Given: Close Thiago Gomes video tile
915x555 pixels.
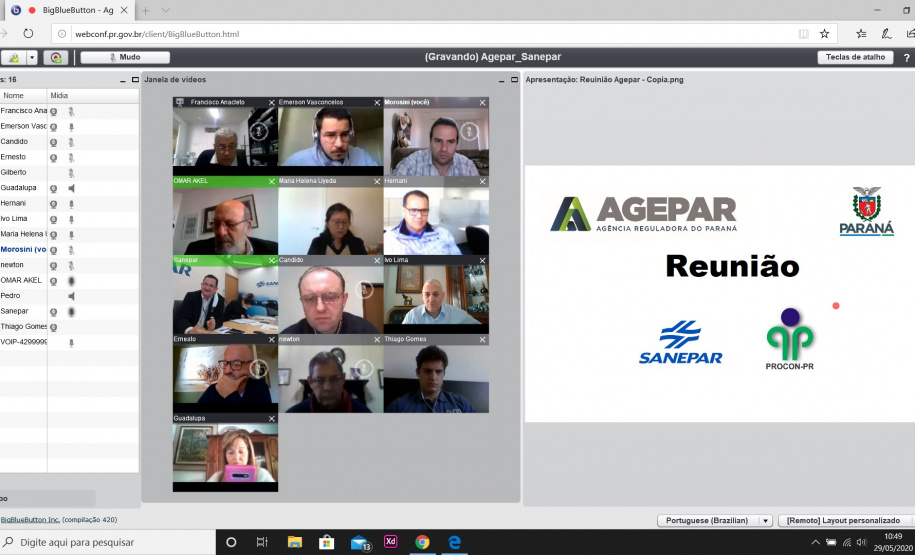Looking at the screenshot, I should click(483, 340).
